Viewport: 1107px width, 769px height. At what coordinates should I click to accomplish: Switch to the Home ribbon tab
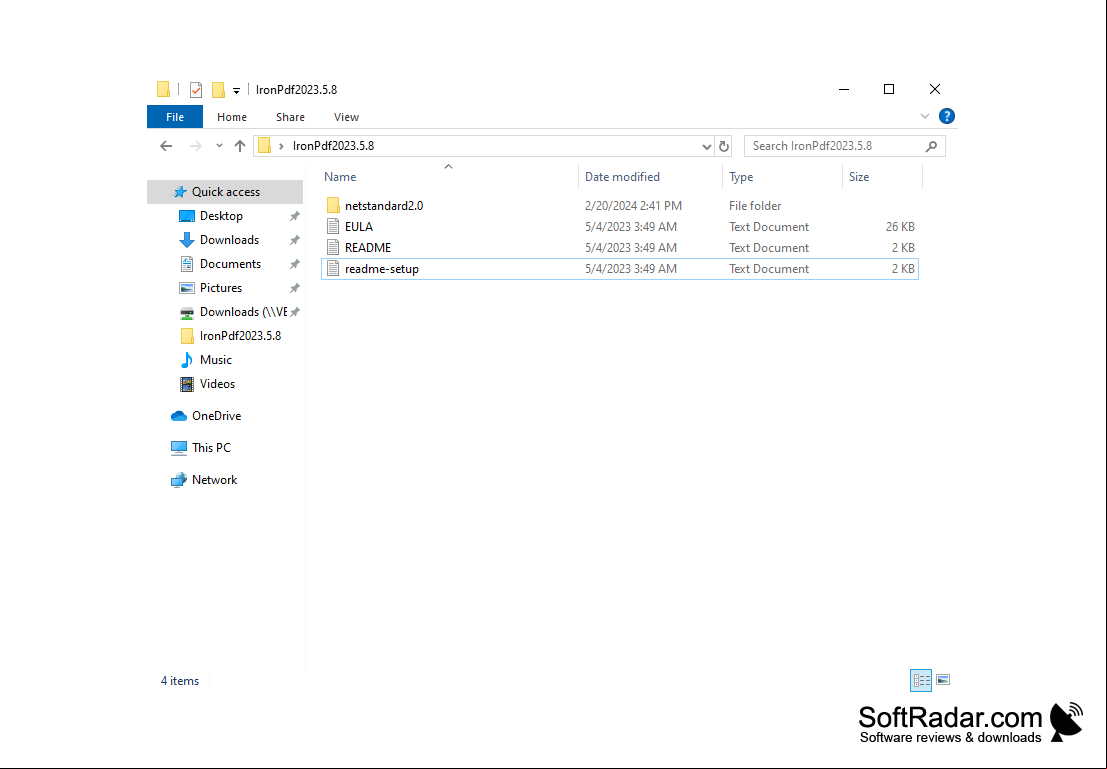tap(232, 117)
